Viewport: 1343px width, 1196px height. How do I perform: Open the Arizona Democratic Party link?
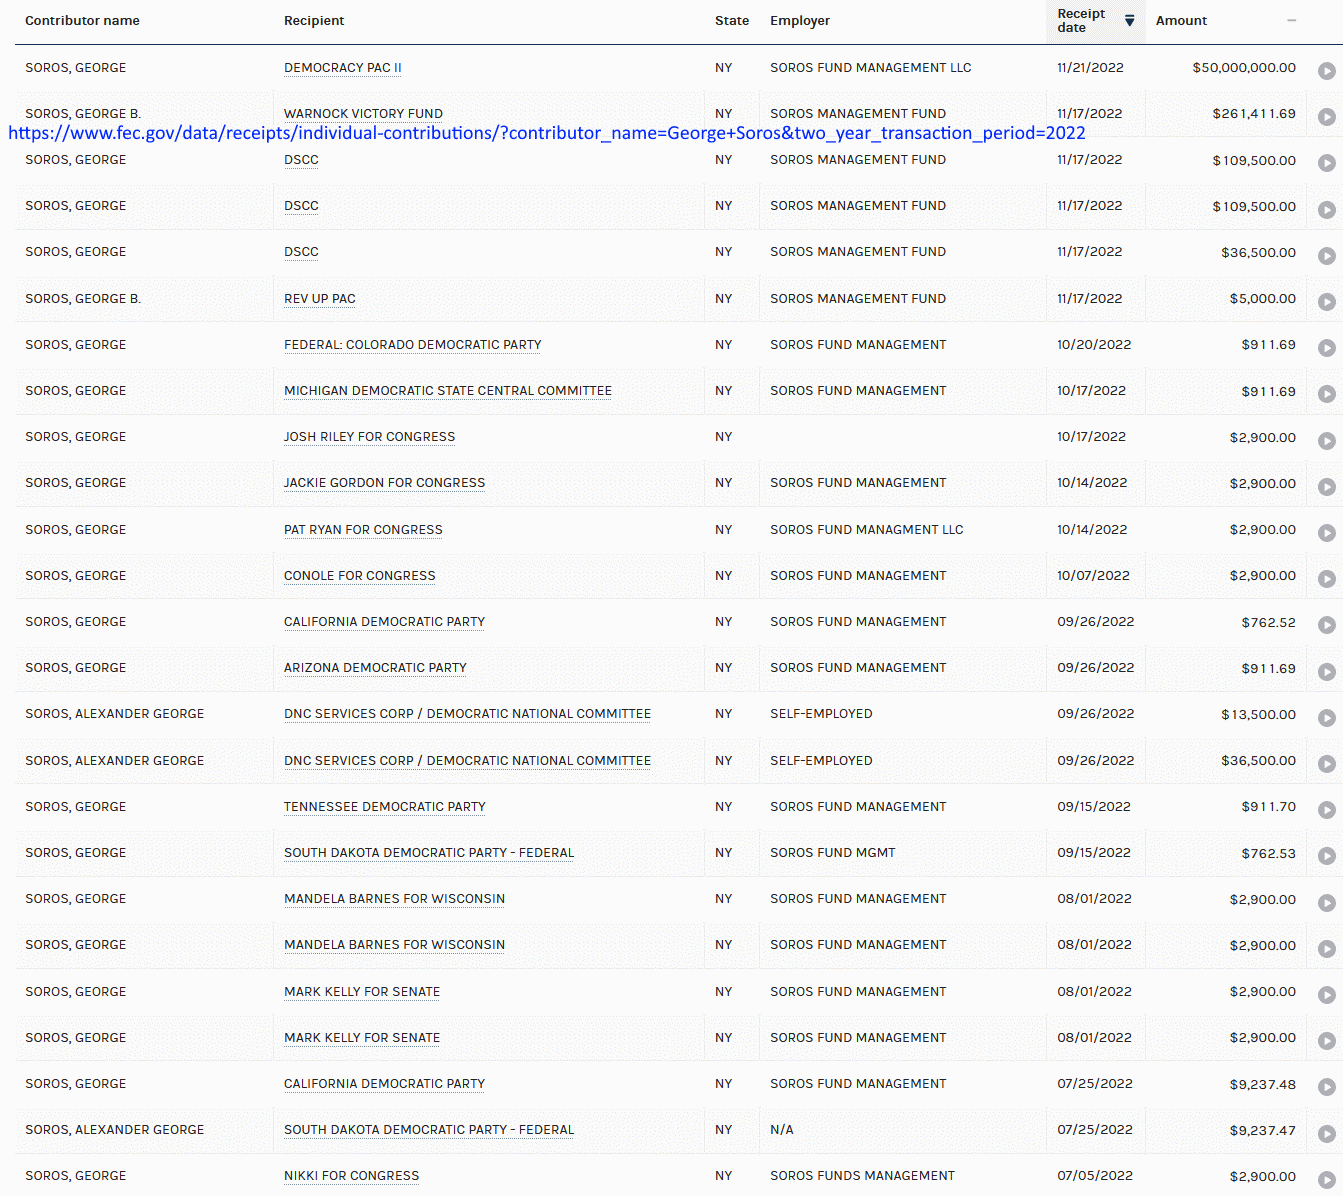click(375, 668)
